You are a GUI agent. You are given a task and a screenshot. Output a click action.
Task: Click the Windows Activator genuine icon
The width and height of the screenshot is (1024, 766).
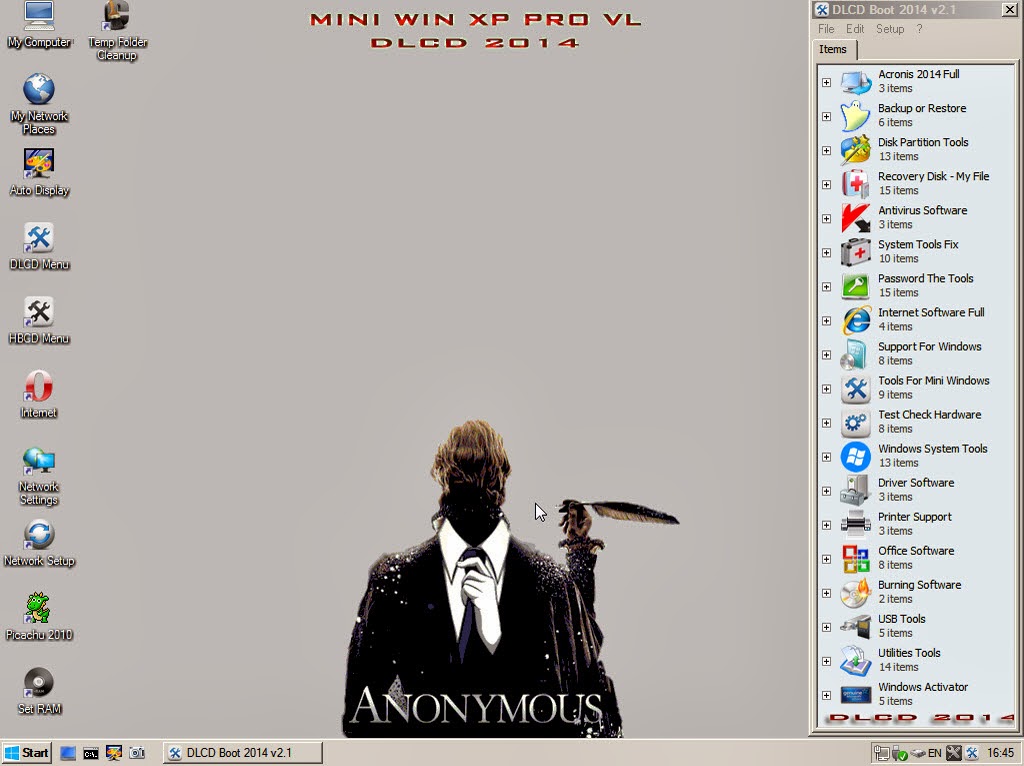point(856,694)
